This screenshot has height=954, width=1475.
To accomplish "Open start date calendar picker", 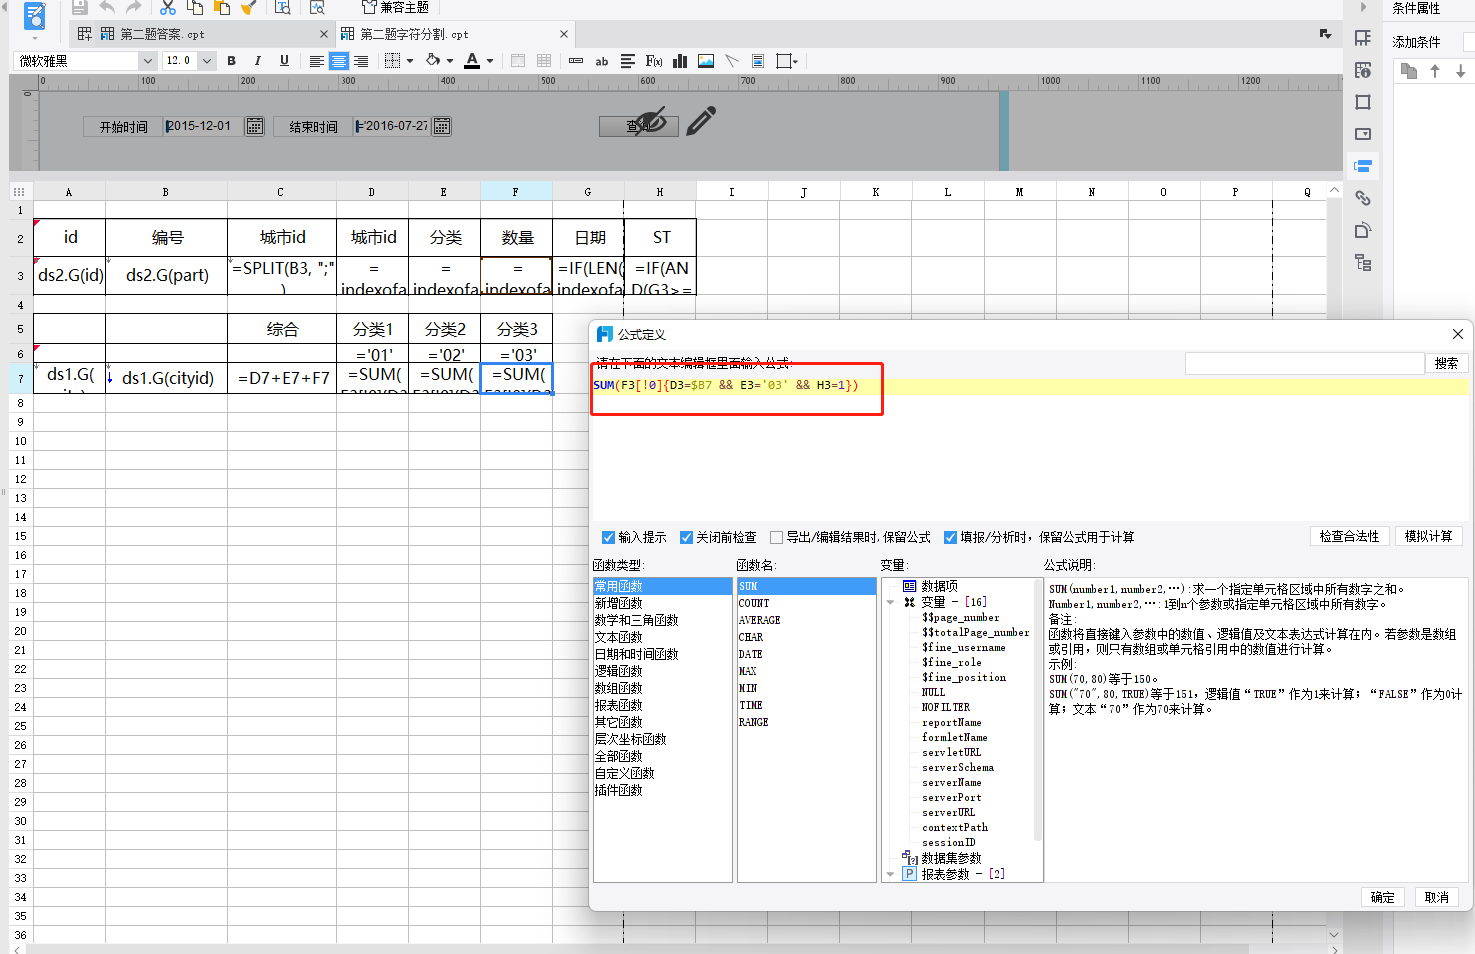I will pos(255,126).
